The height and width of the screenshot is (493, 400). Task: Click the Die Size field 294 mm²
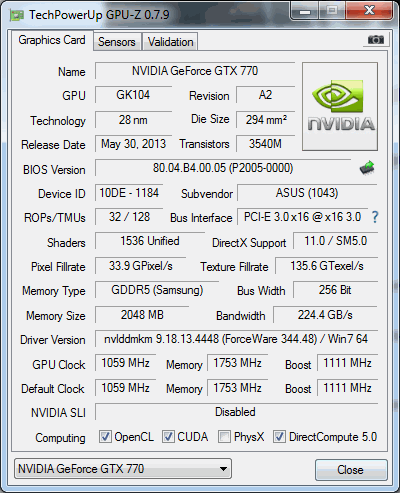pyautogui.click(x=266, y=120)
